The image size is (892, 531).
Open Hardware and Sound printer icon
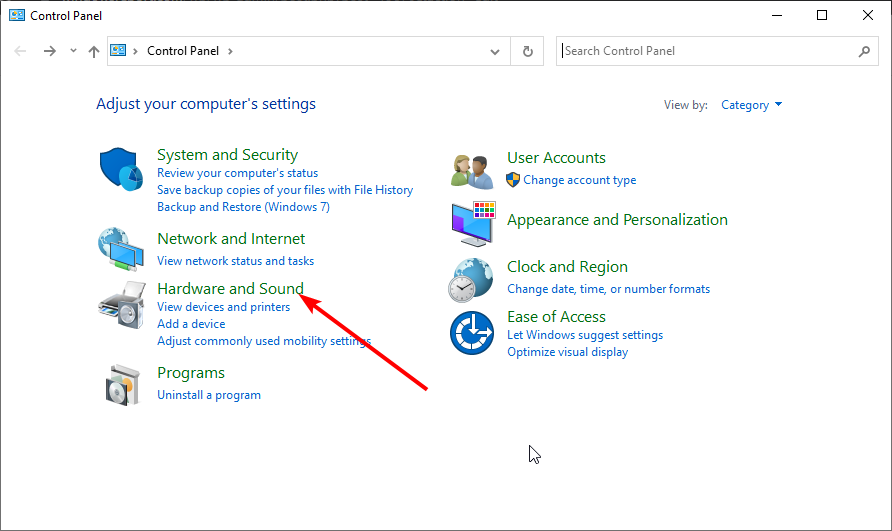tap(122, 304)
